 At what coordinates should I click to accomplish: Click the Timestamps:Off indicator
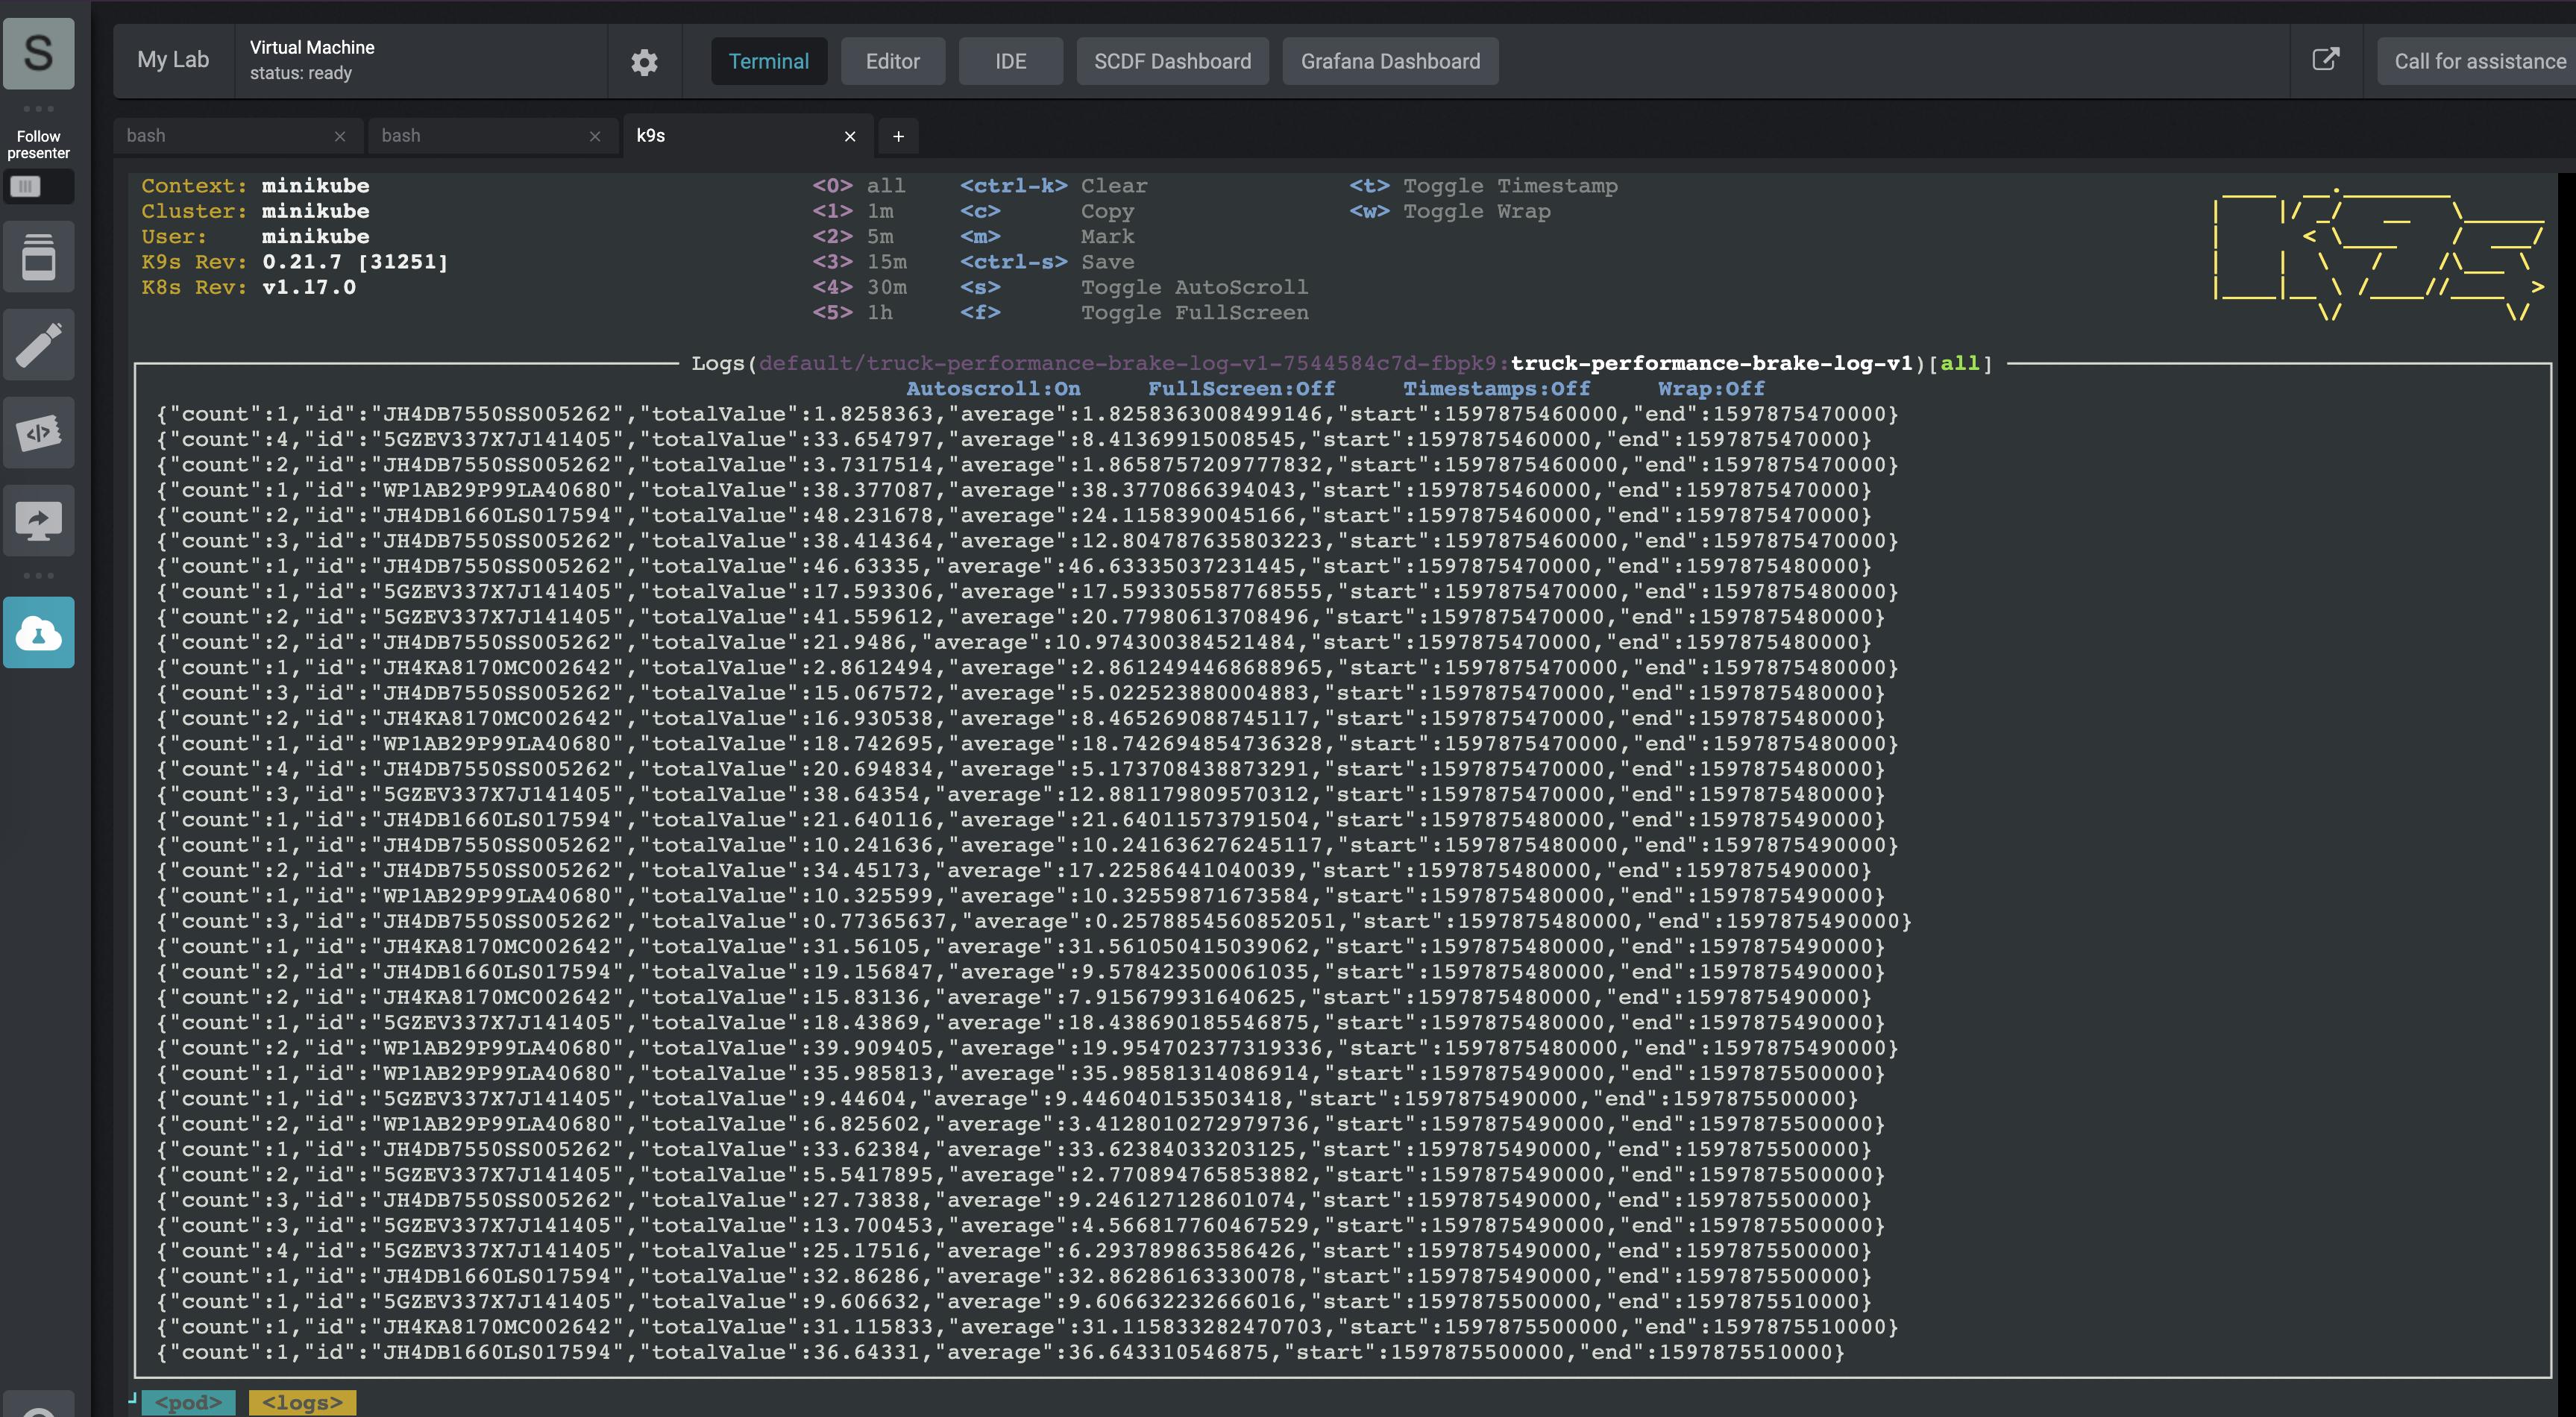point(1496,389)
